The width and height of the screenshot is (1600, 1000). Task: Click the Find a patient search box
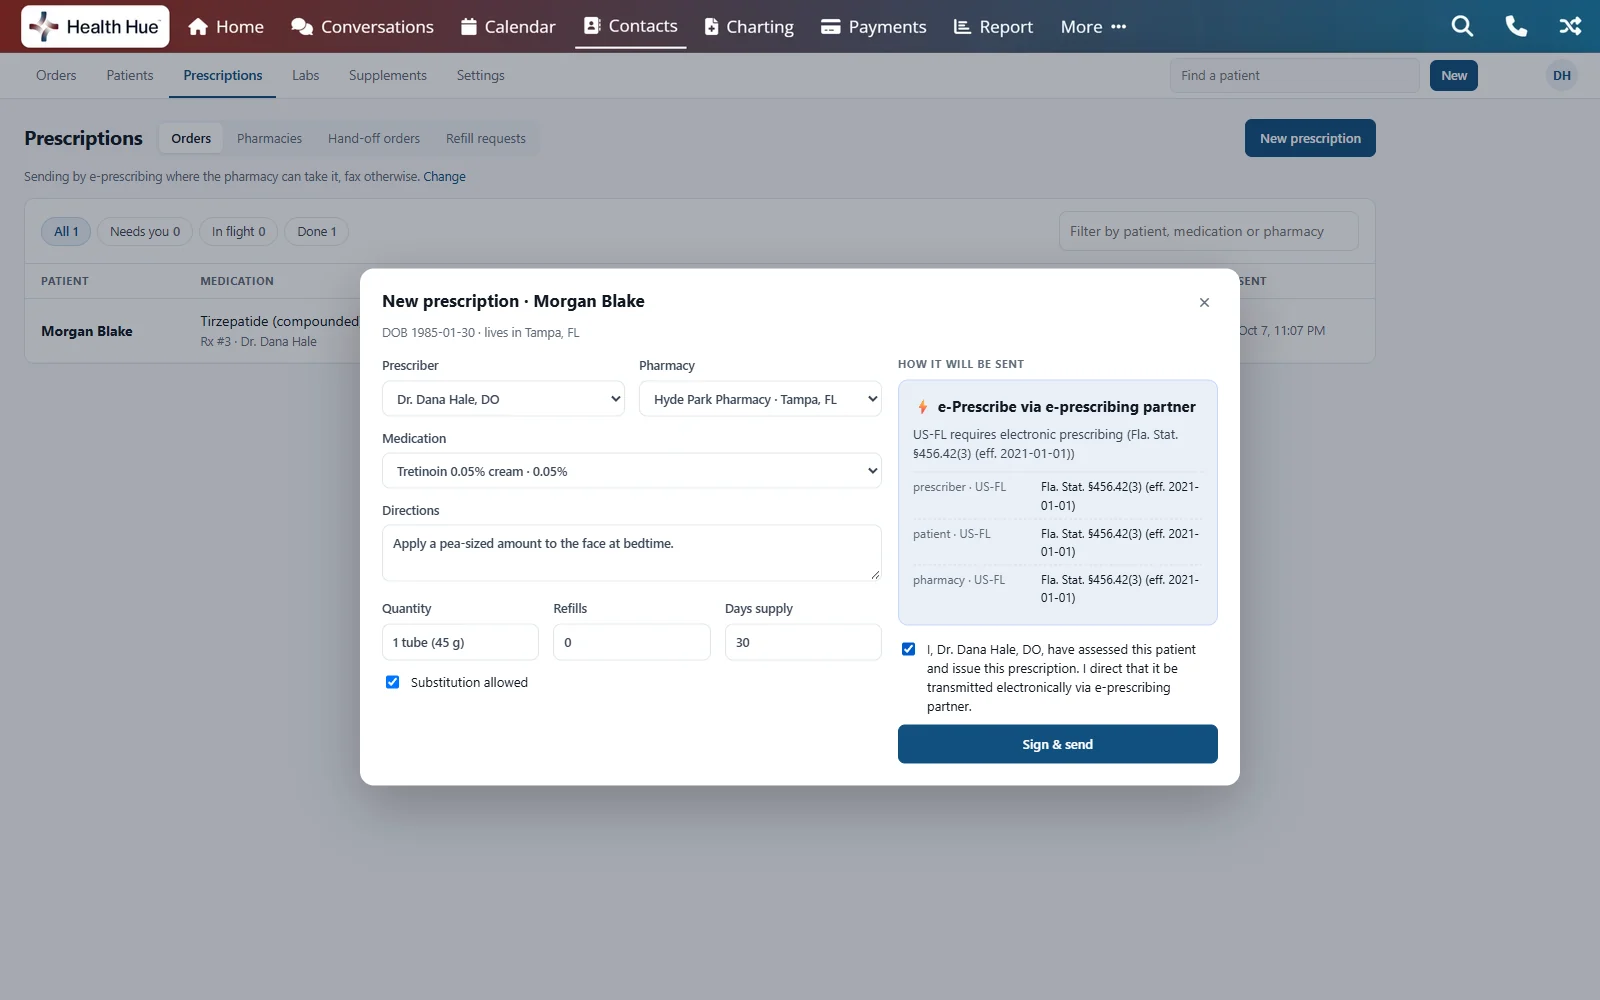pos(1295,76)
